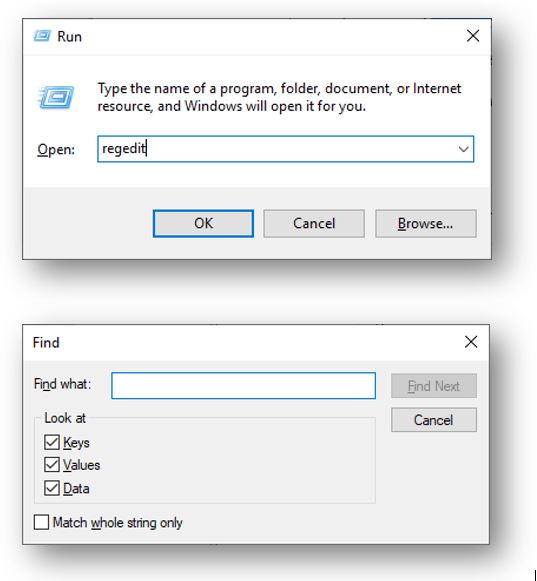The height and width of the screenshot is (581, 537).
Task: Click the Find Next button
Action: point(434,386)
